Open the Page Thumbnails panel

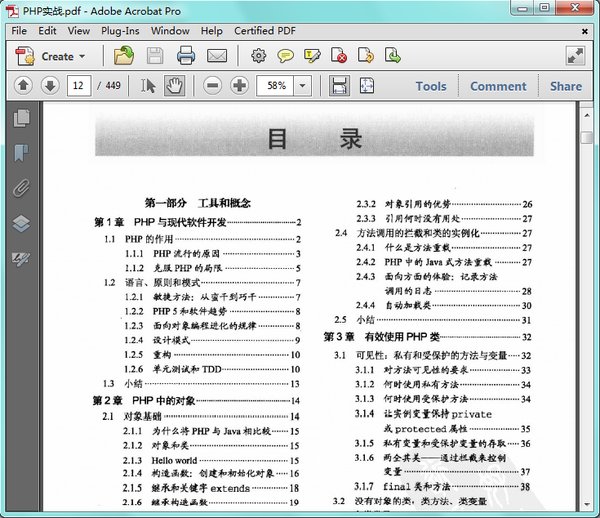point(20,119)
